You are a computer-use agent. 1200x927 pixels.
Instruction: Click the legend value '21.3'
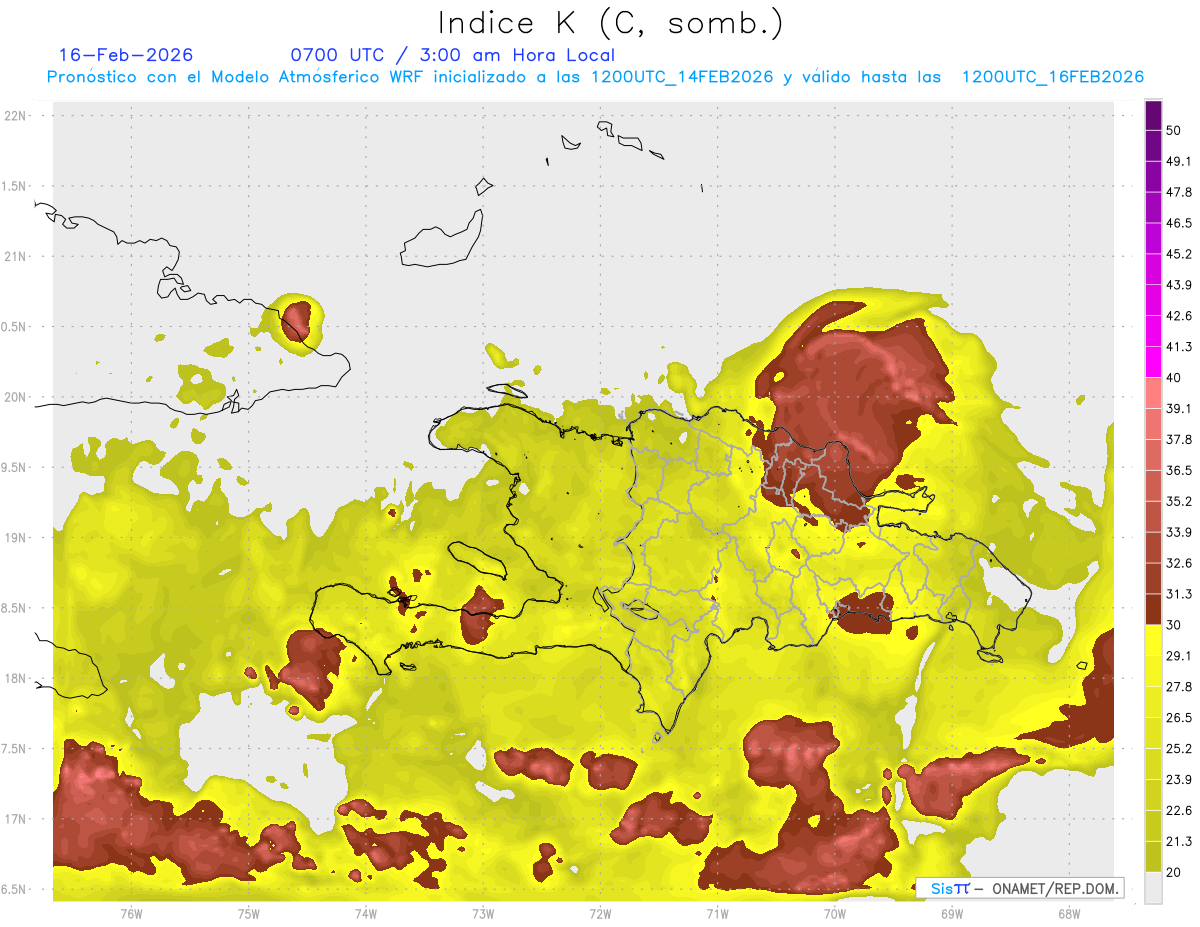click(1179, 842)
